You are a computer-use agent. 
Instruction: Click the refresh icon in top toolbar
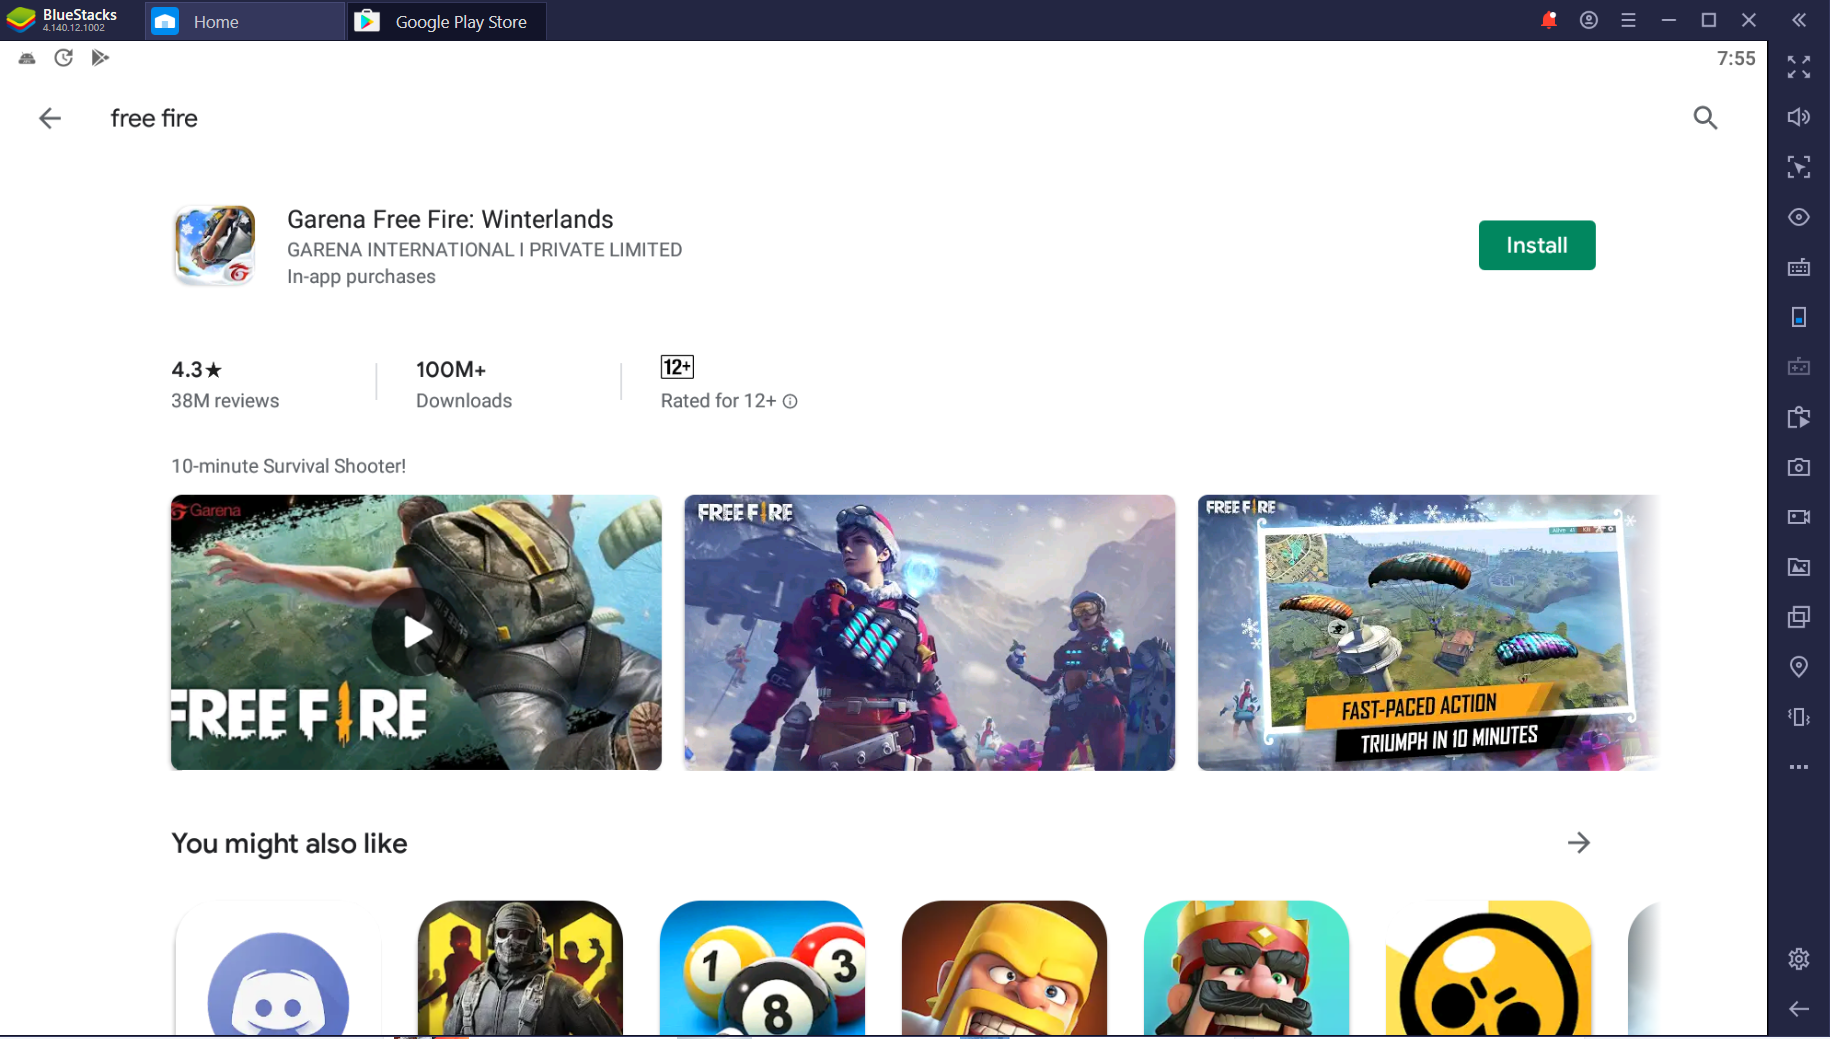pyautogui.click(x=63, y=58)
